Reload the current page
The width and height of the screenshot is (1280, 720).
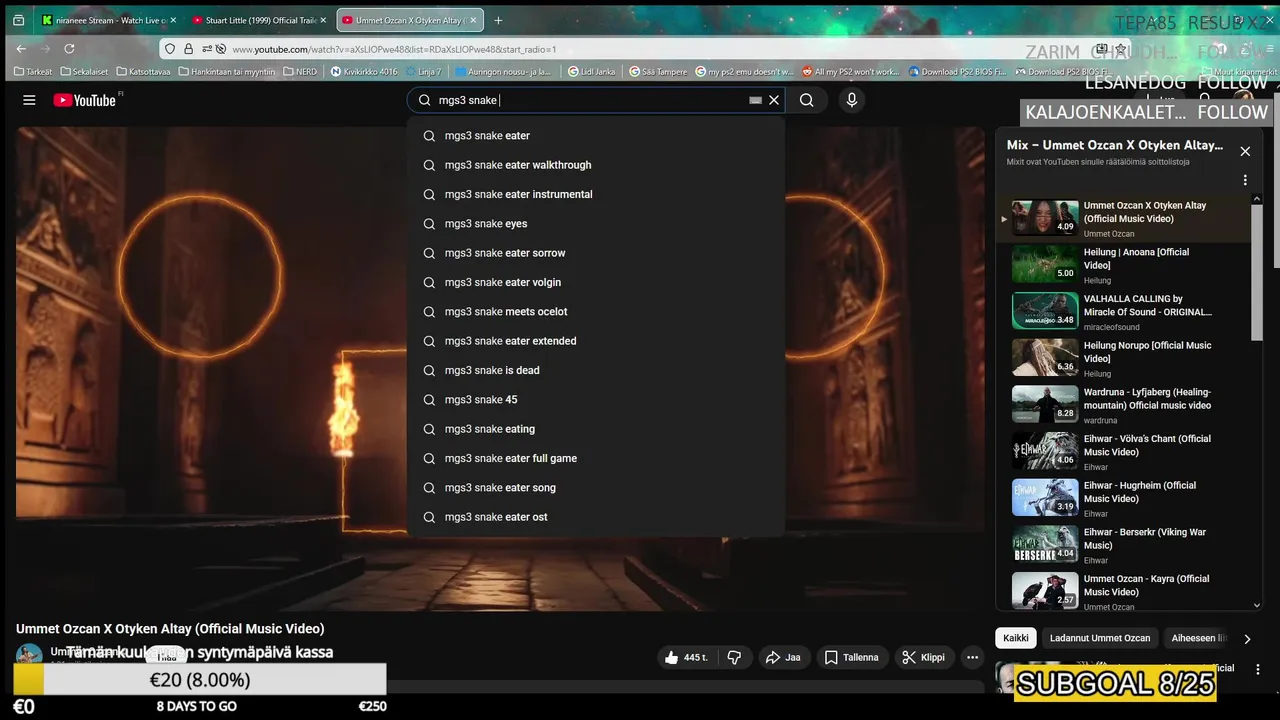pos(69,48)
